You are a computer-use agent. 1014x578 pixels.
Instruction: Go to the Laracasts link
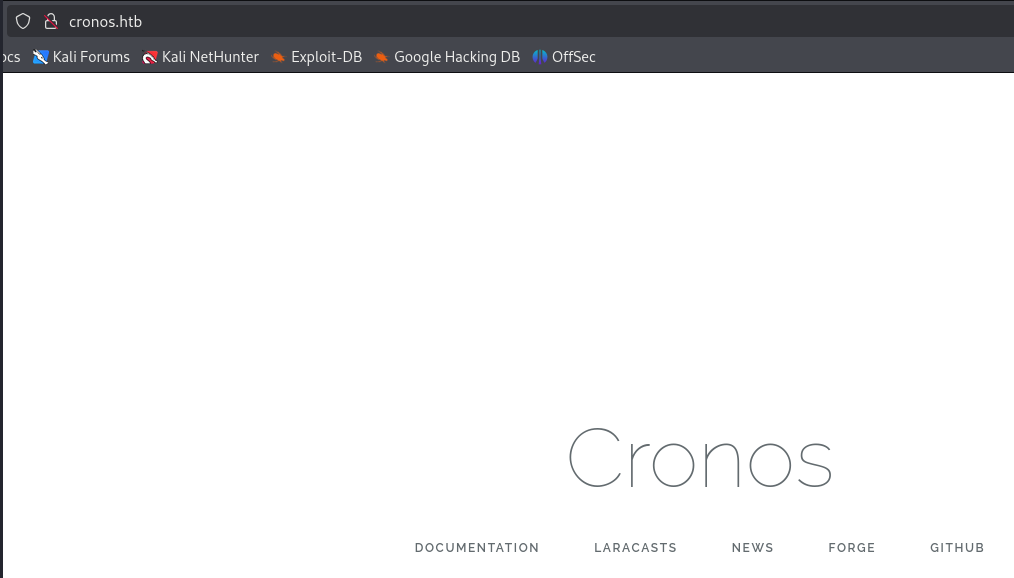[x=635, y=548]
